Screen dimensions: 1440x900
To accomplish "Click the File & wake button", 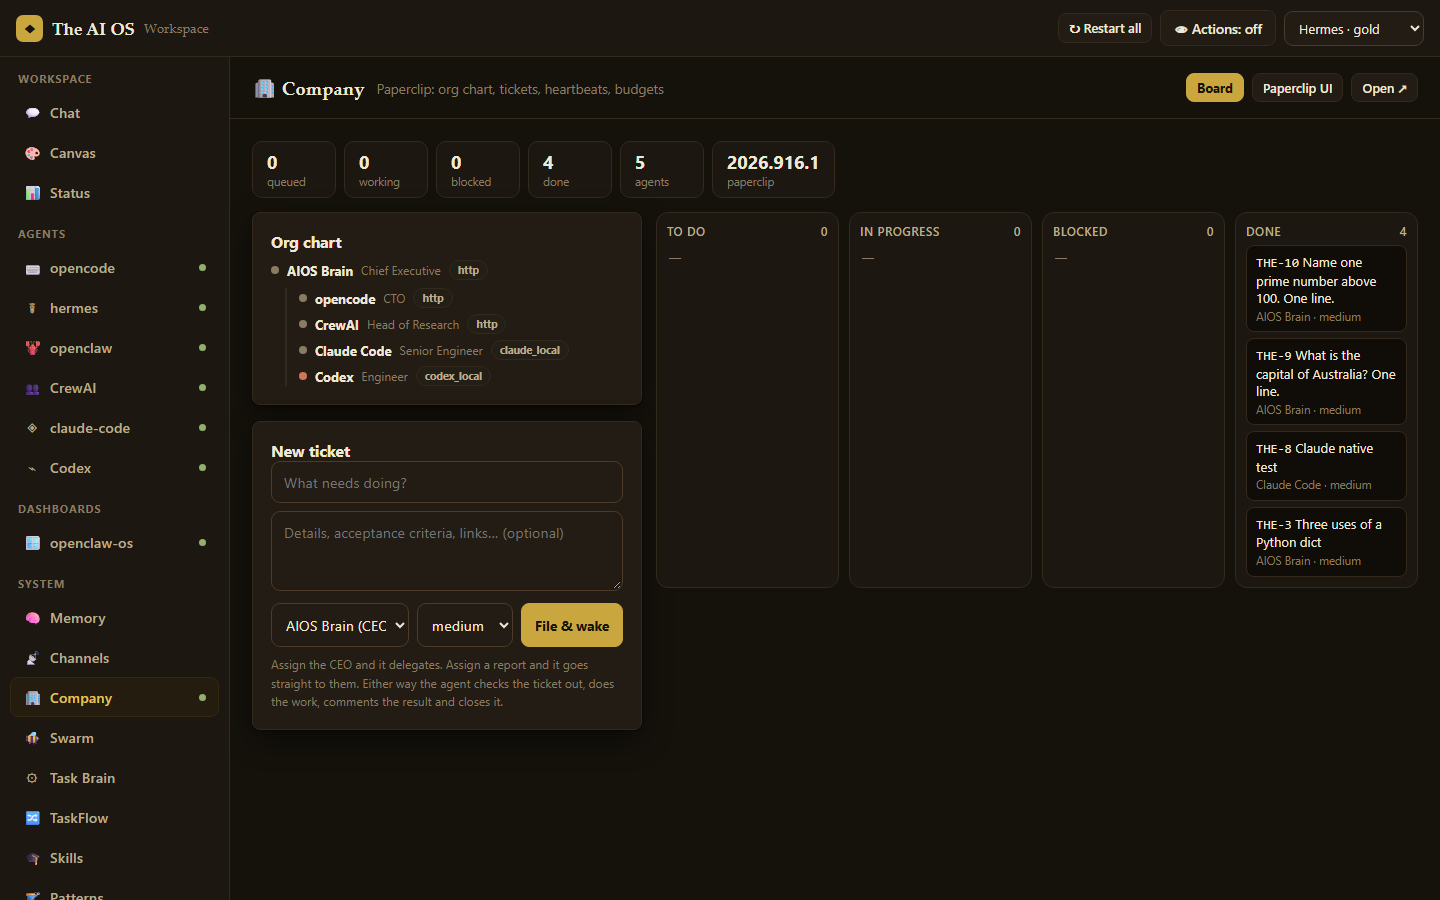I will coord(572,625).
